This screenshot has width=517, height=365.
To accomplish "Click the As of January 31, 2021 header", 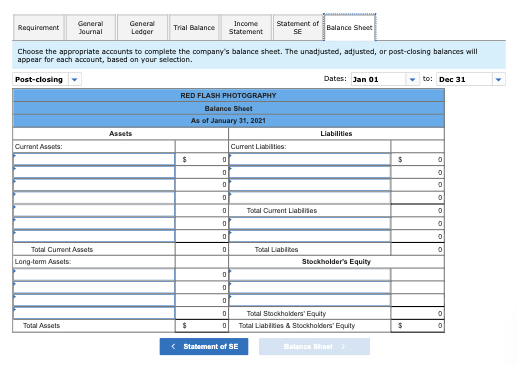I will click(228, 121).
